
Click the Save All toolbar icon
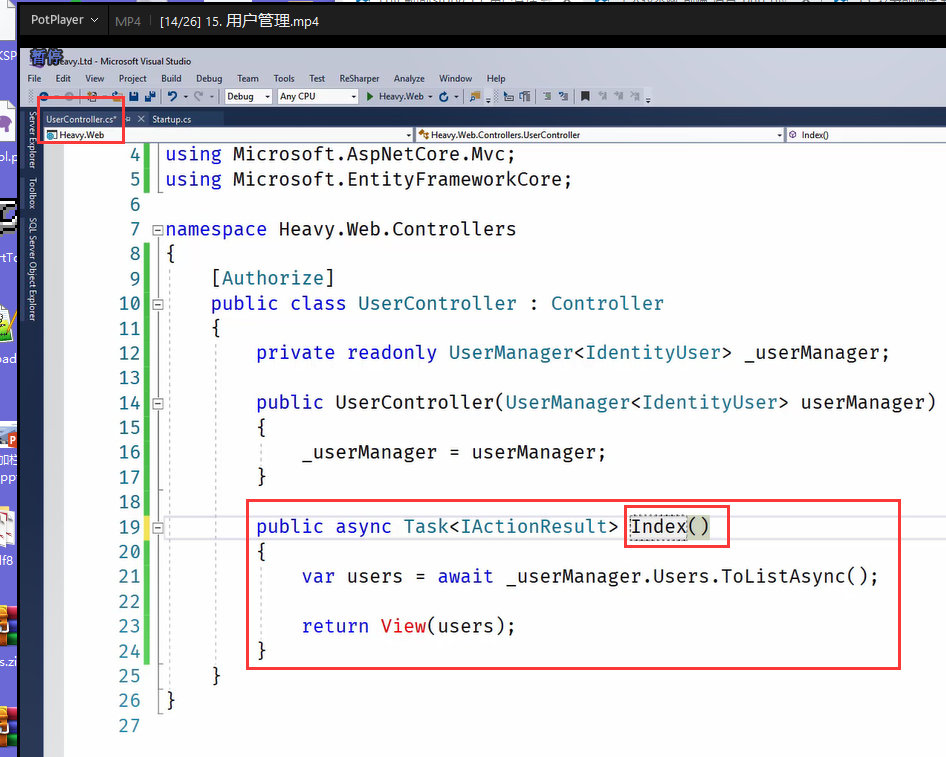coord(150,97)
